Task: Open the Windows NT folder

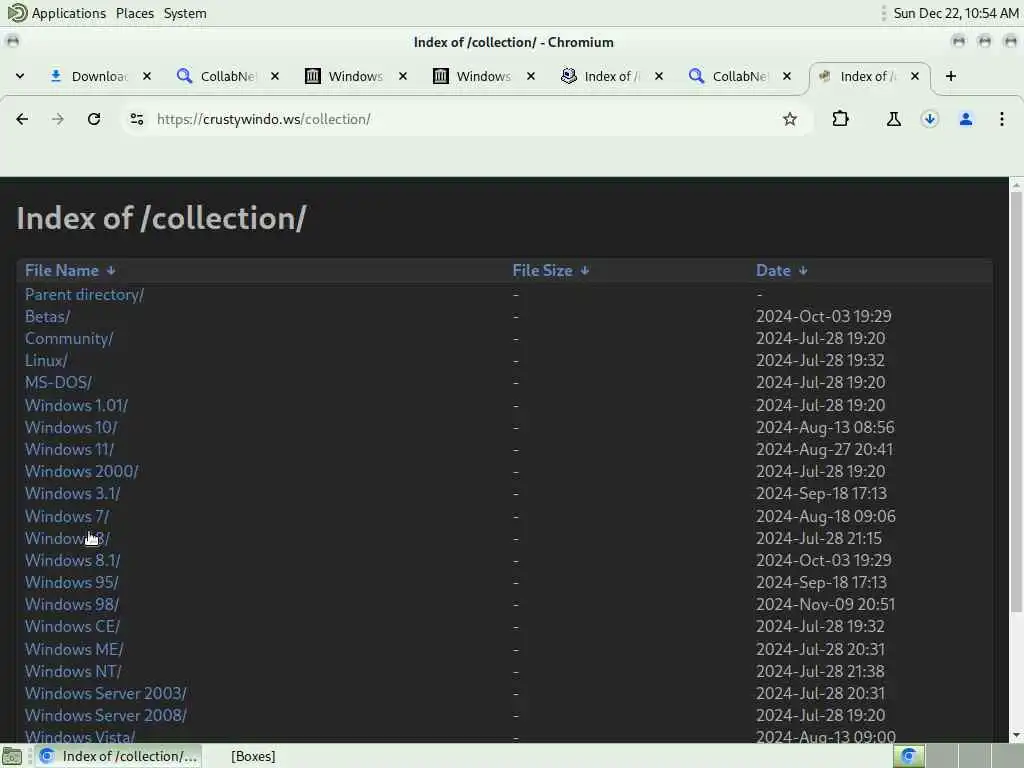Action: pos(73,671)
